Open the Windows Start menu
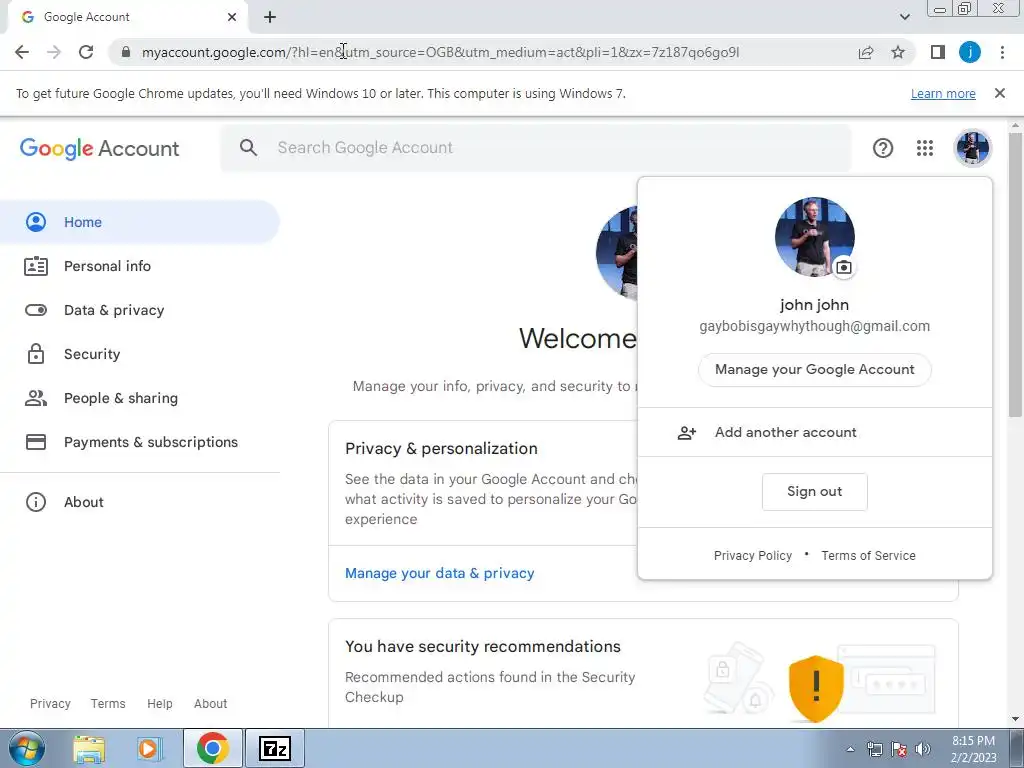Viewport: 1024px width, 768px height. [27, 748]
